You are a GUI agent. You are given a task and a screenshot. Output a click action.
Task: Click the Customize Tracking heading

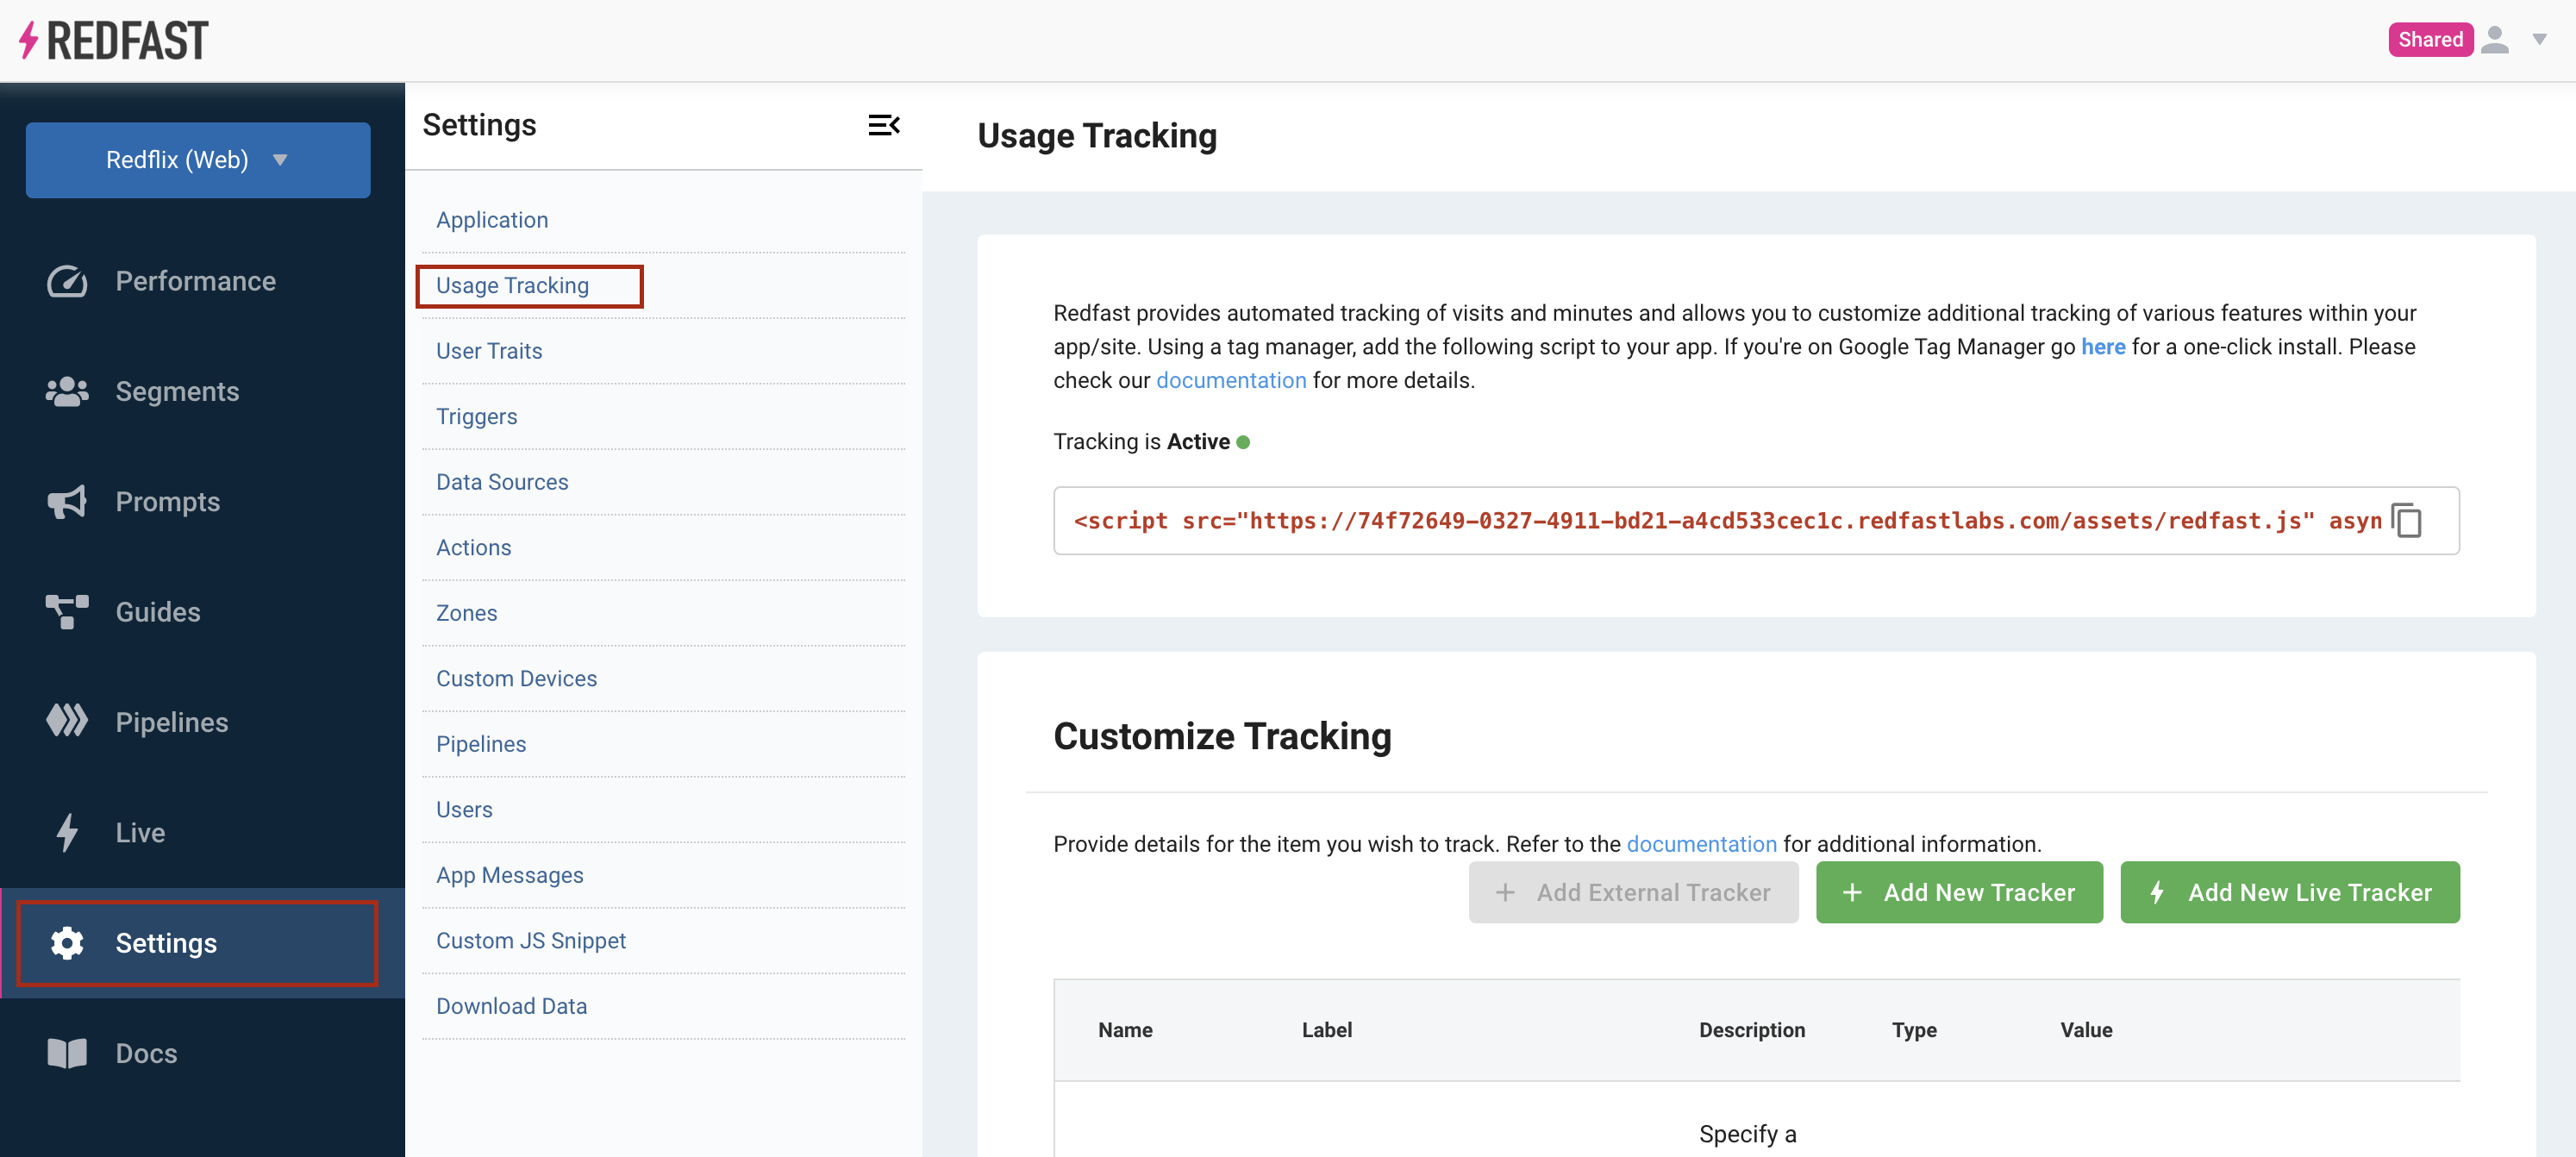tap(1222, 737)
